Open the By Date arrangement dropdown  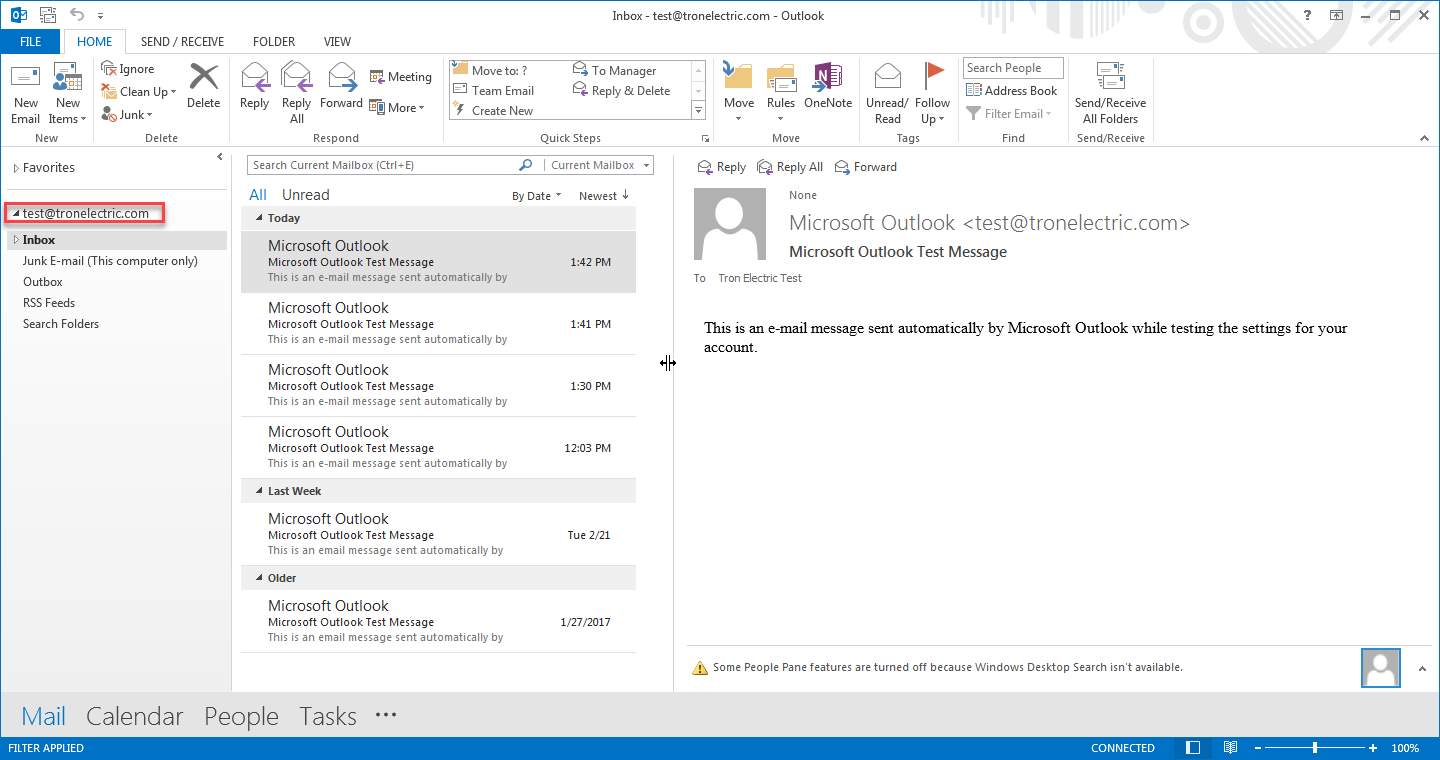point(536,196)
